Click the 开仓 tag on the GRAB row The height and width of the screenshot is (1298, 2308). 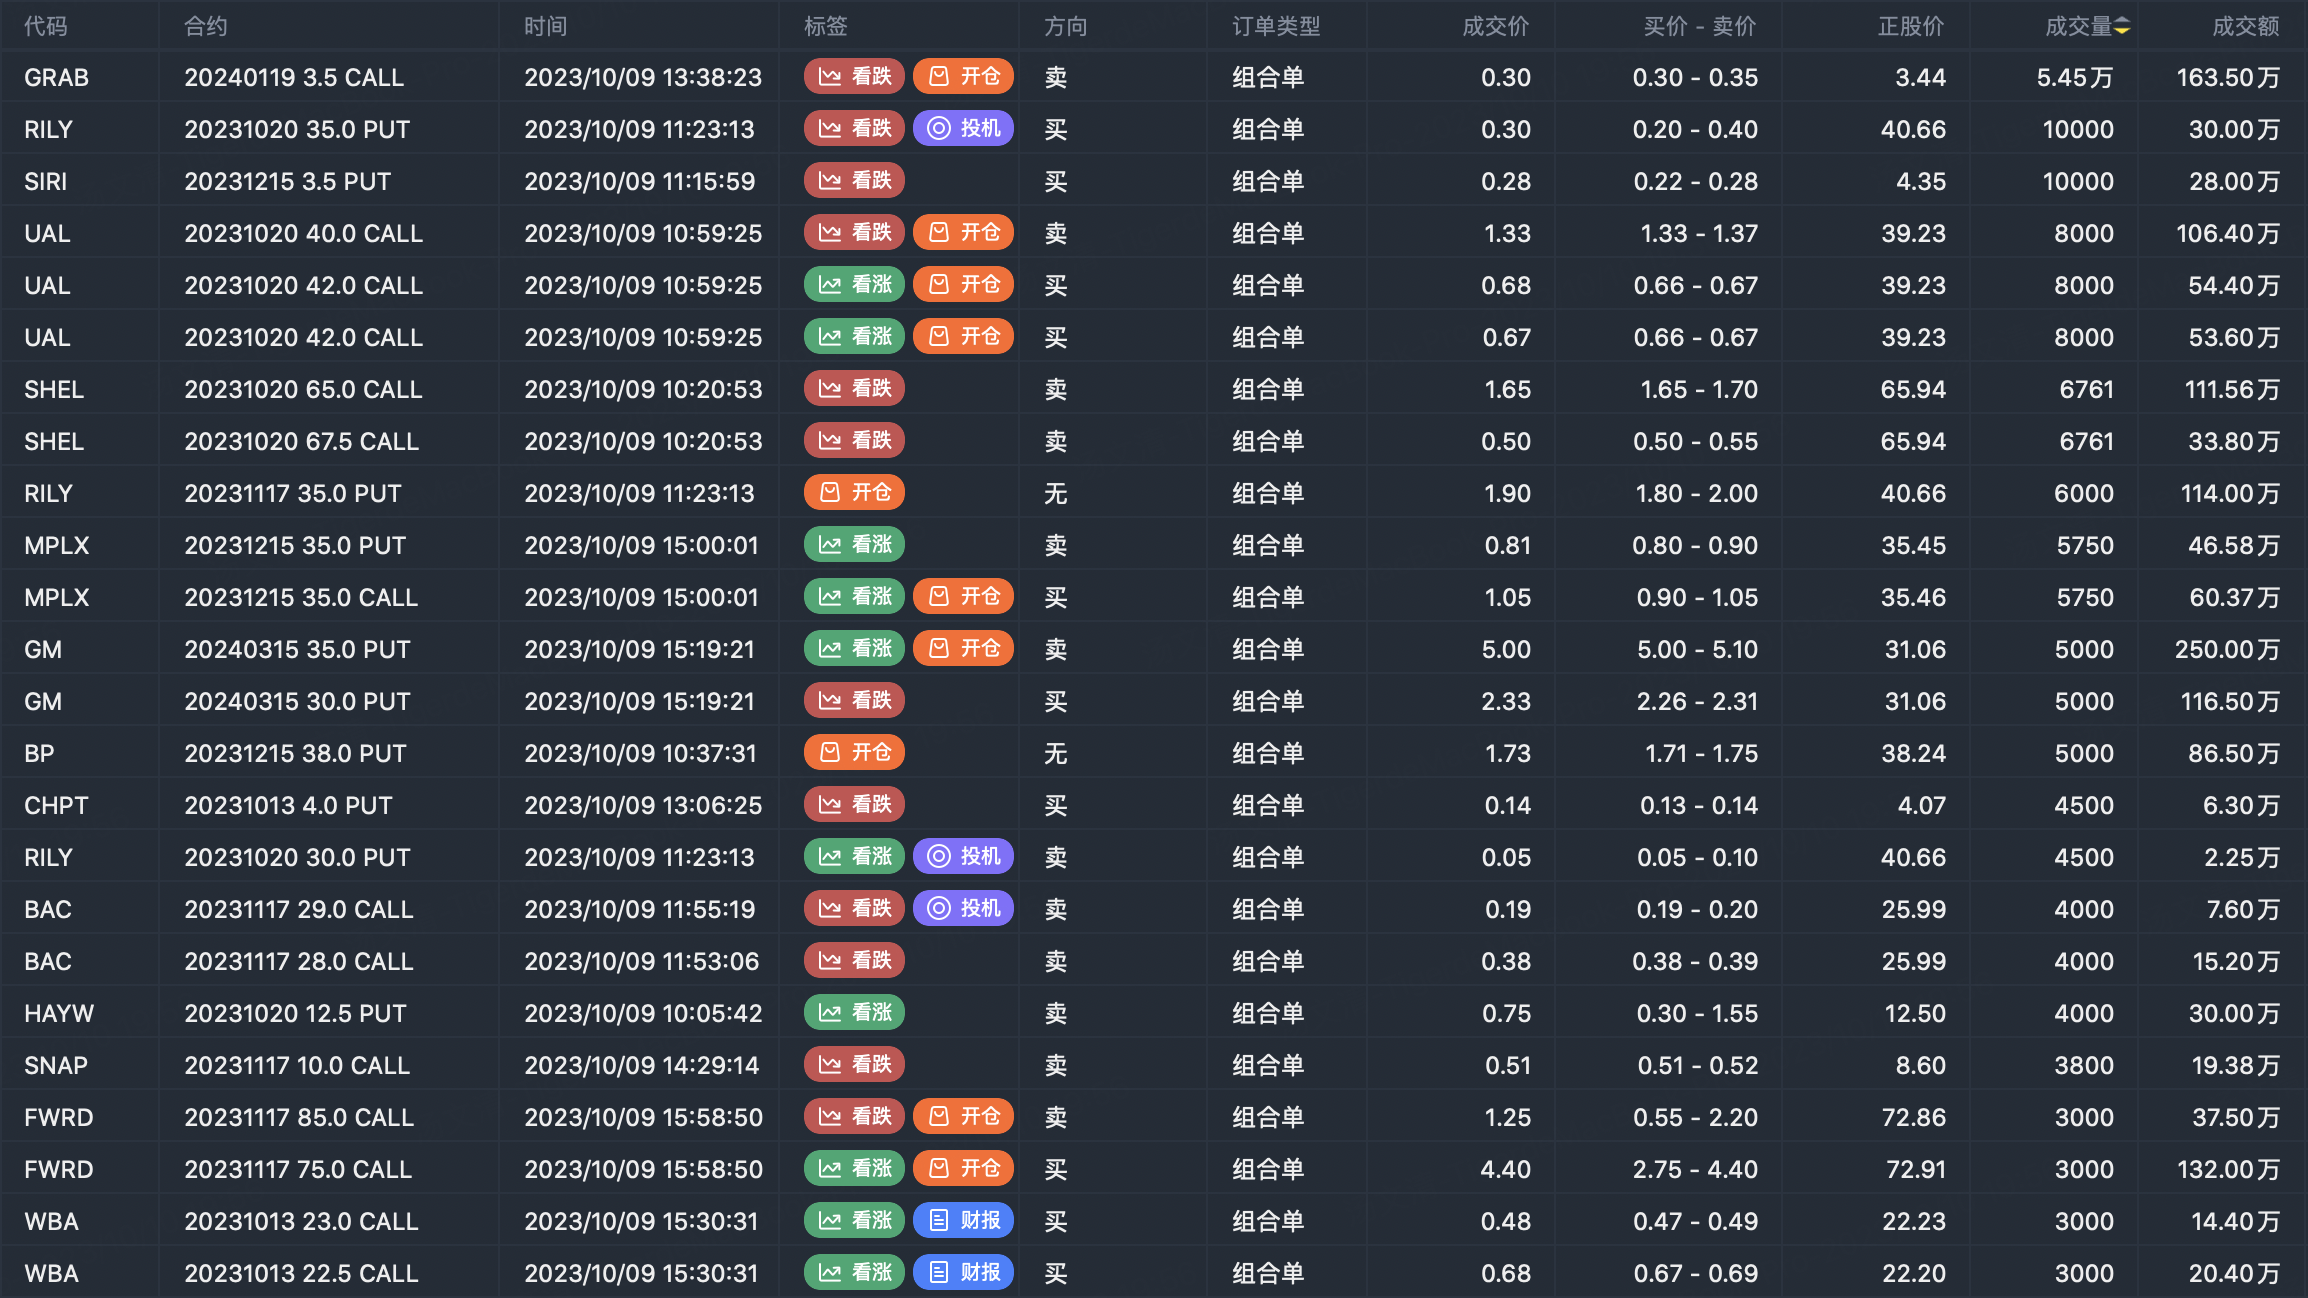click(963, 77)
